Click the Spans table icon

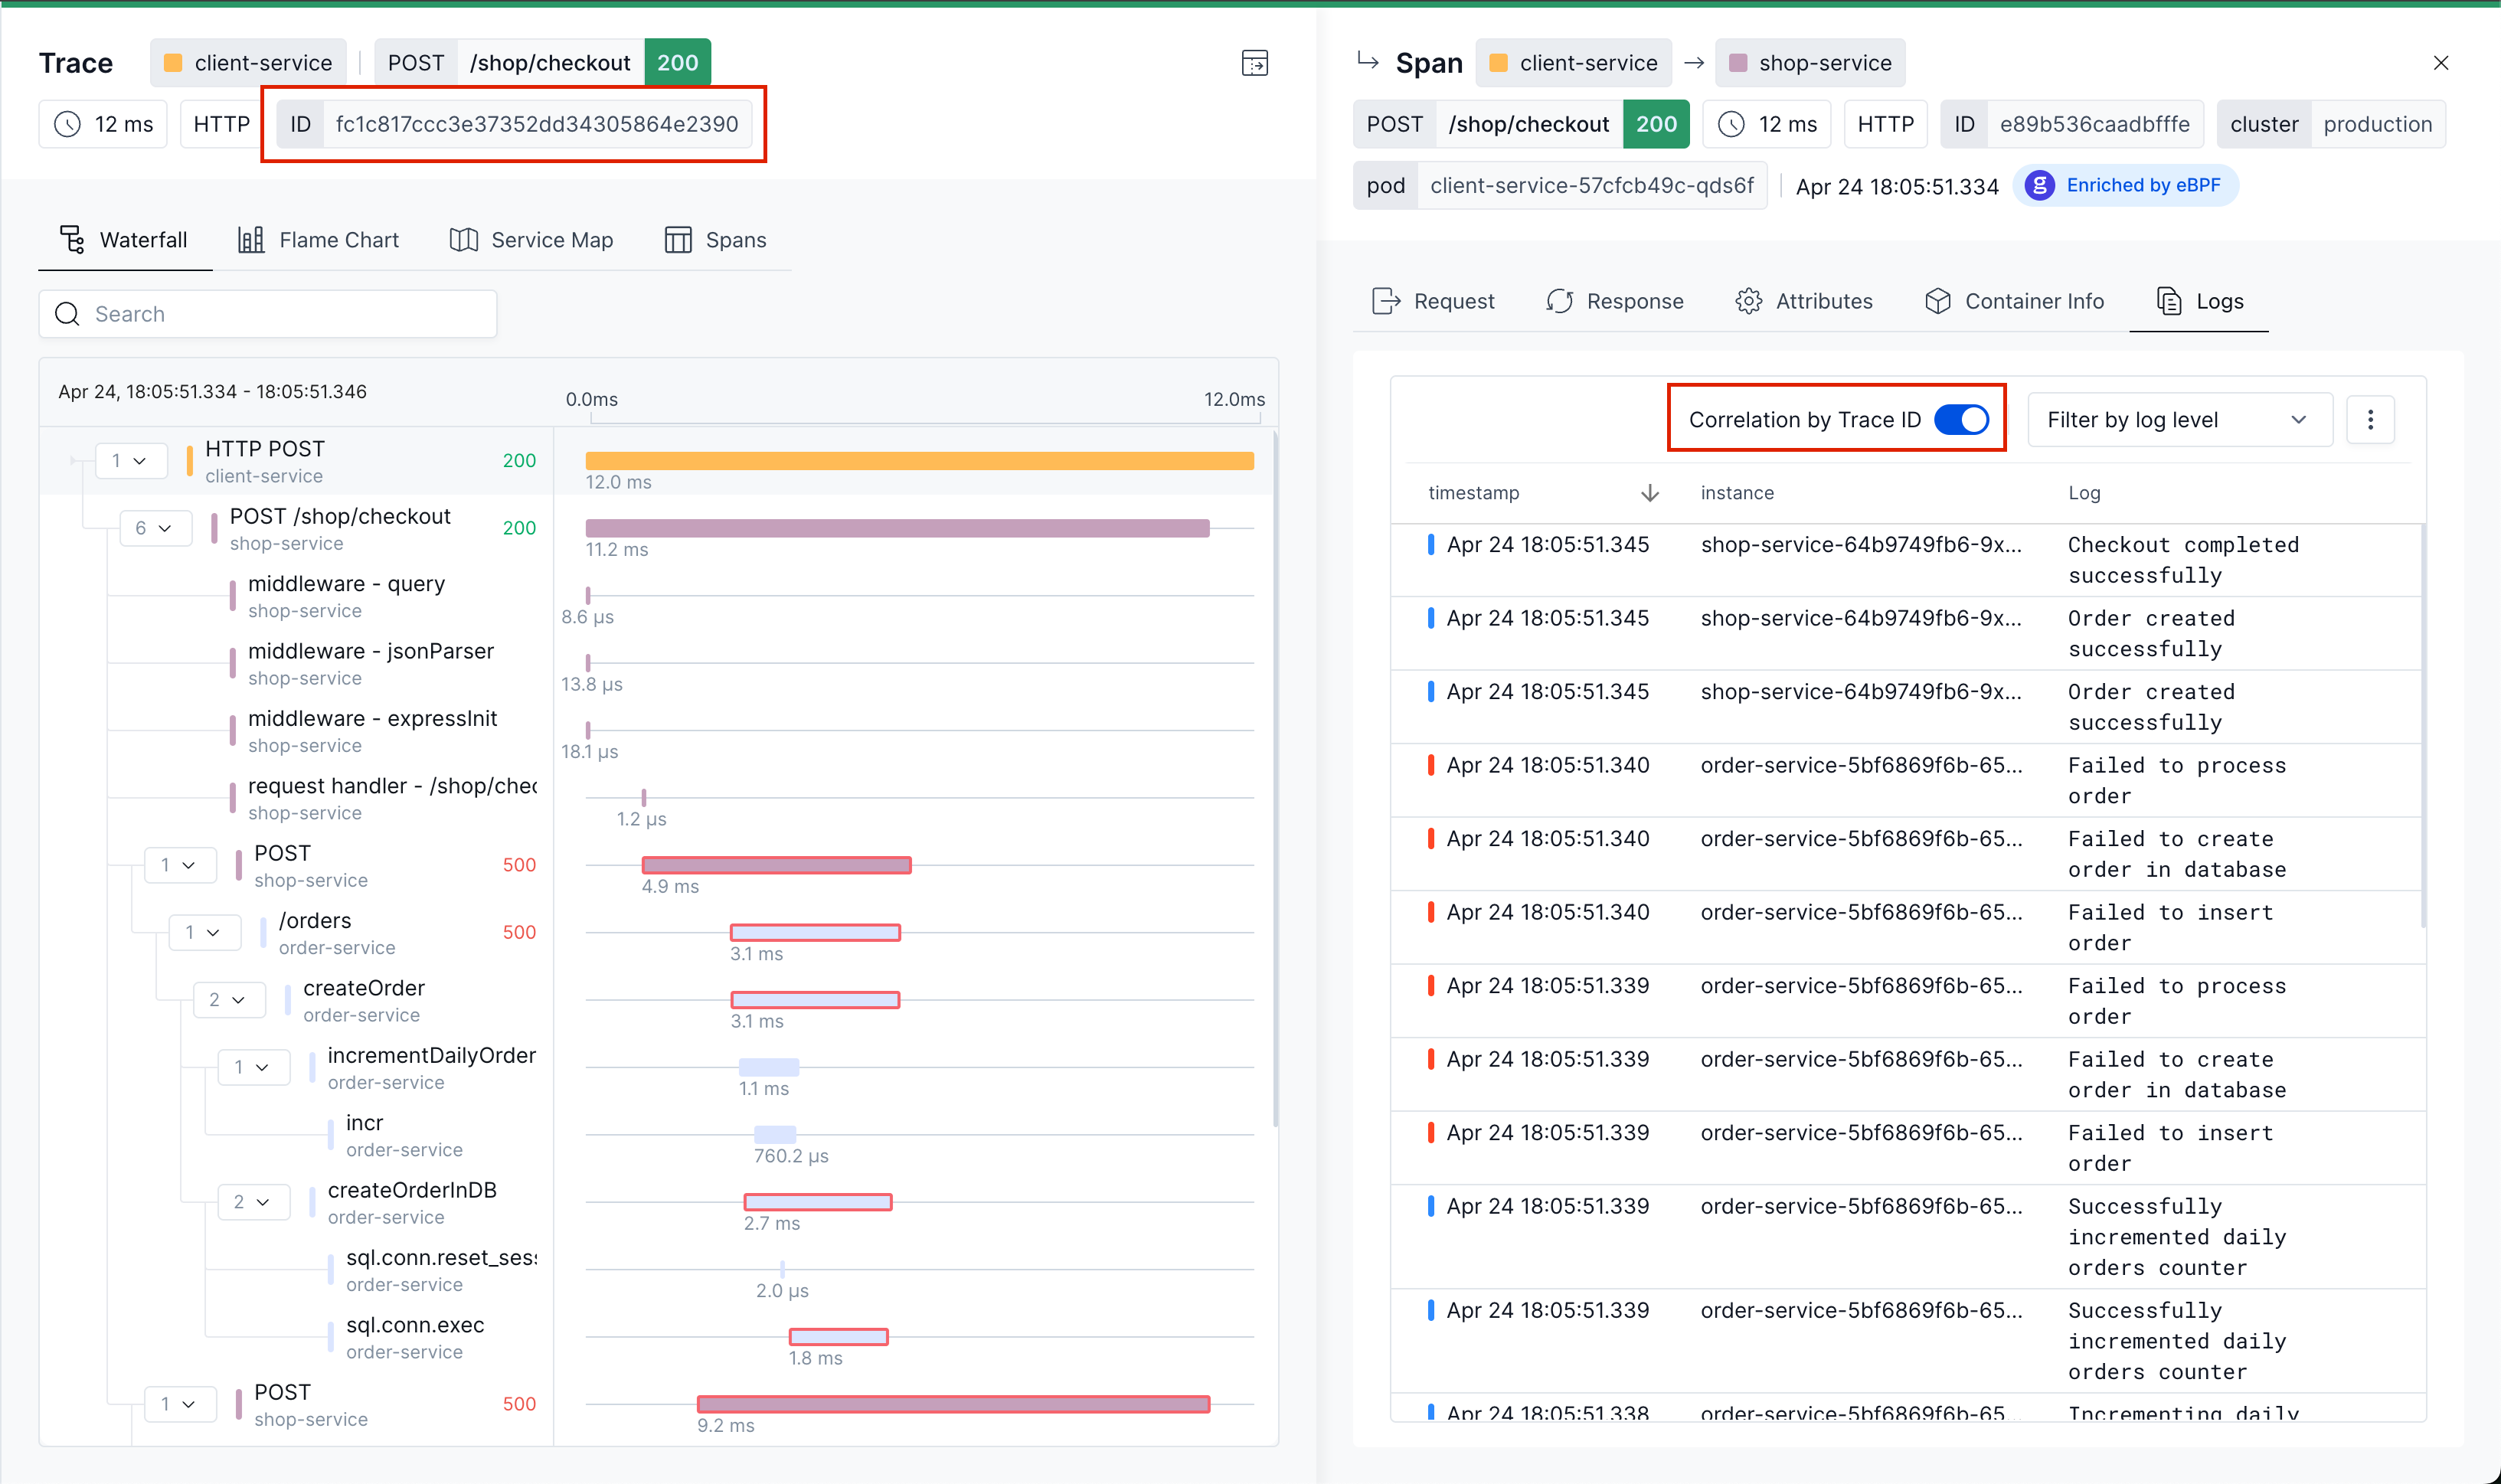678,240
